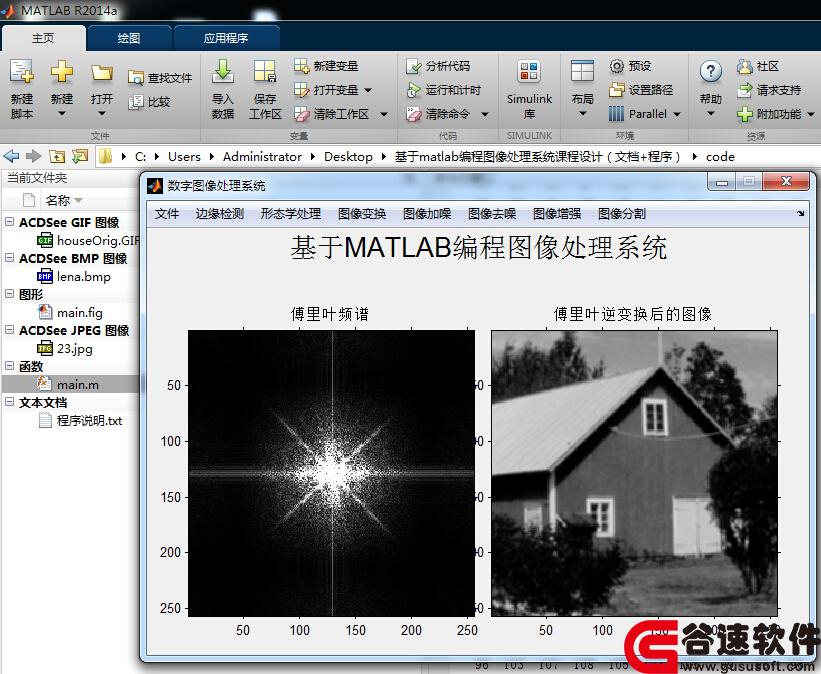This screenshot has height=674, width=821.
Task: Click the 运行和计时 (Run and Time) icon
Action: tap(414, 90)
